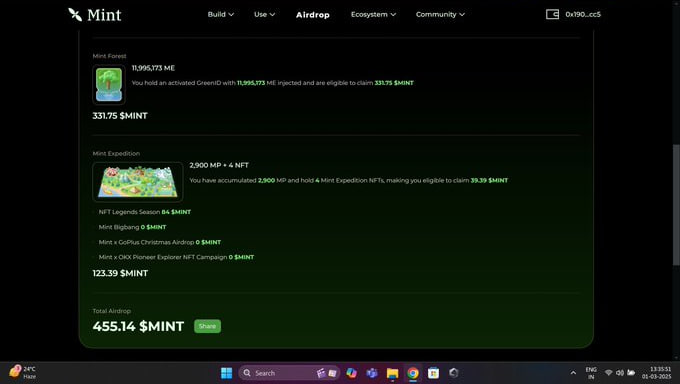
Task: Click the Mint Expedition map thumbnail
Action: pos(137,182)
